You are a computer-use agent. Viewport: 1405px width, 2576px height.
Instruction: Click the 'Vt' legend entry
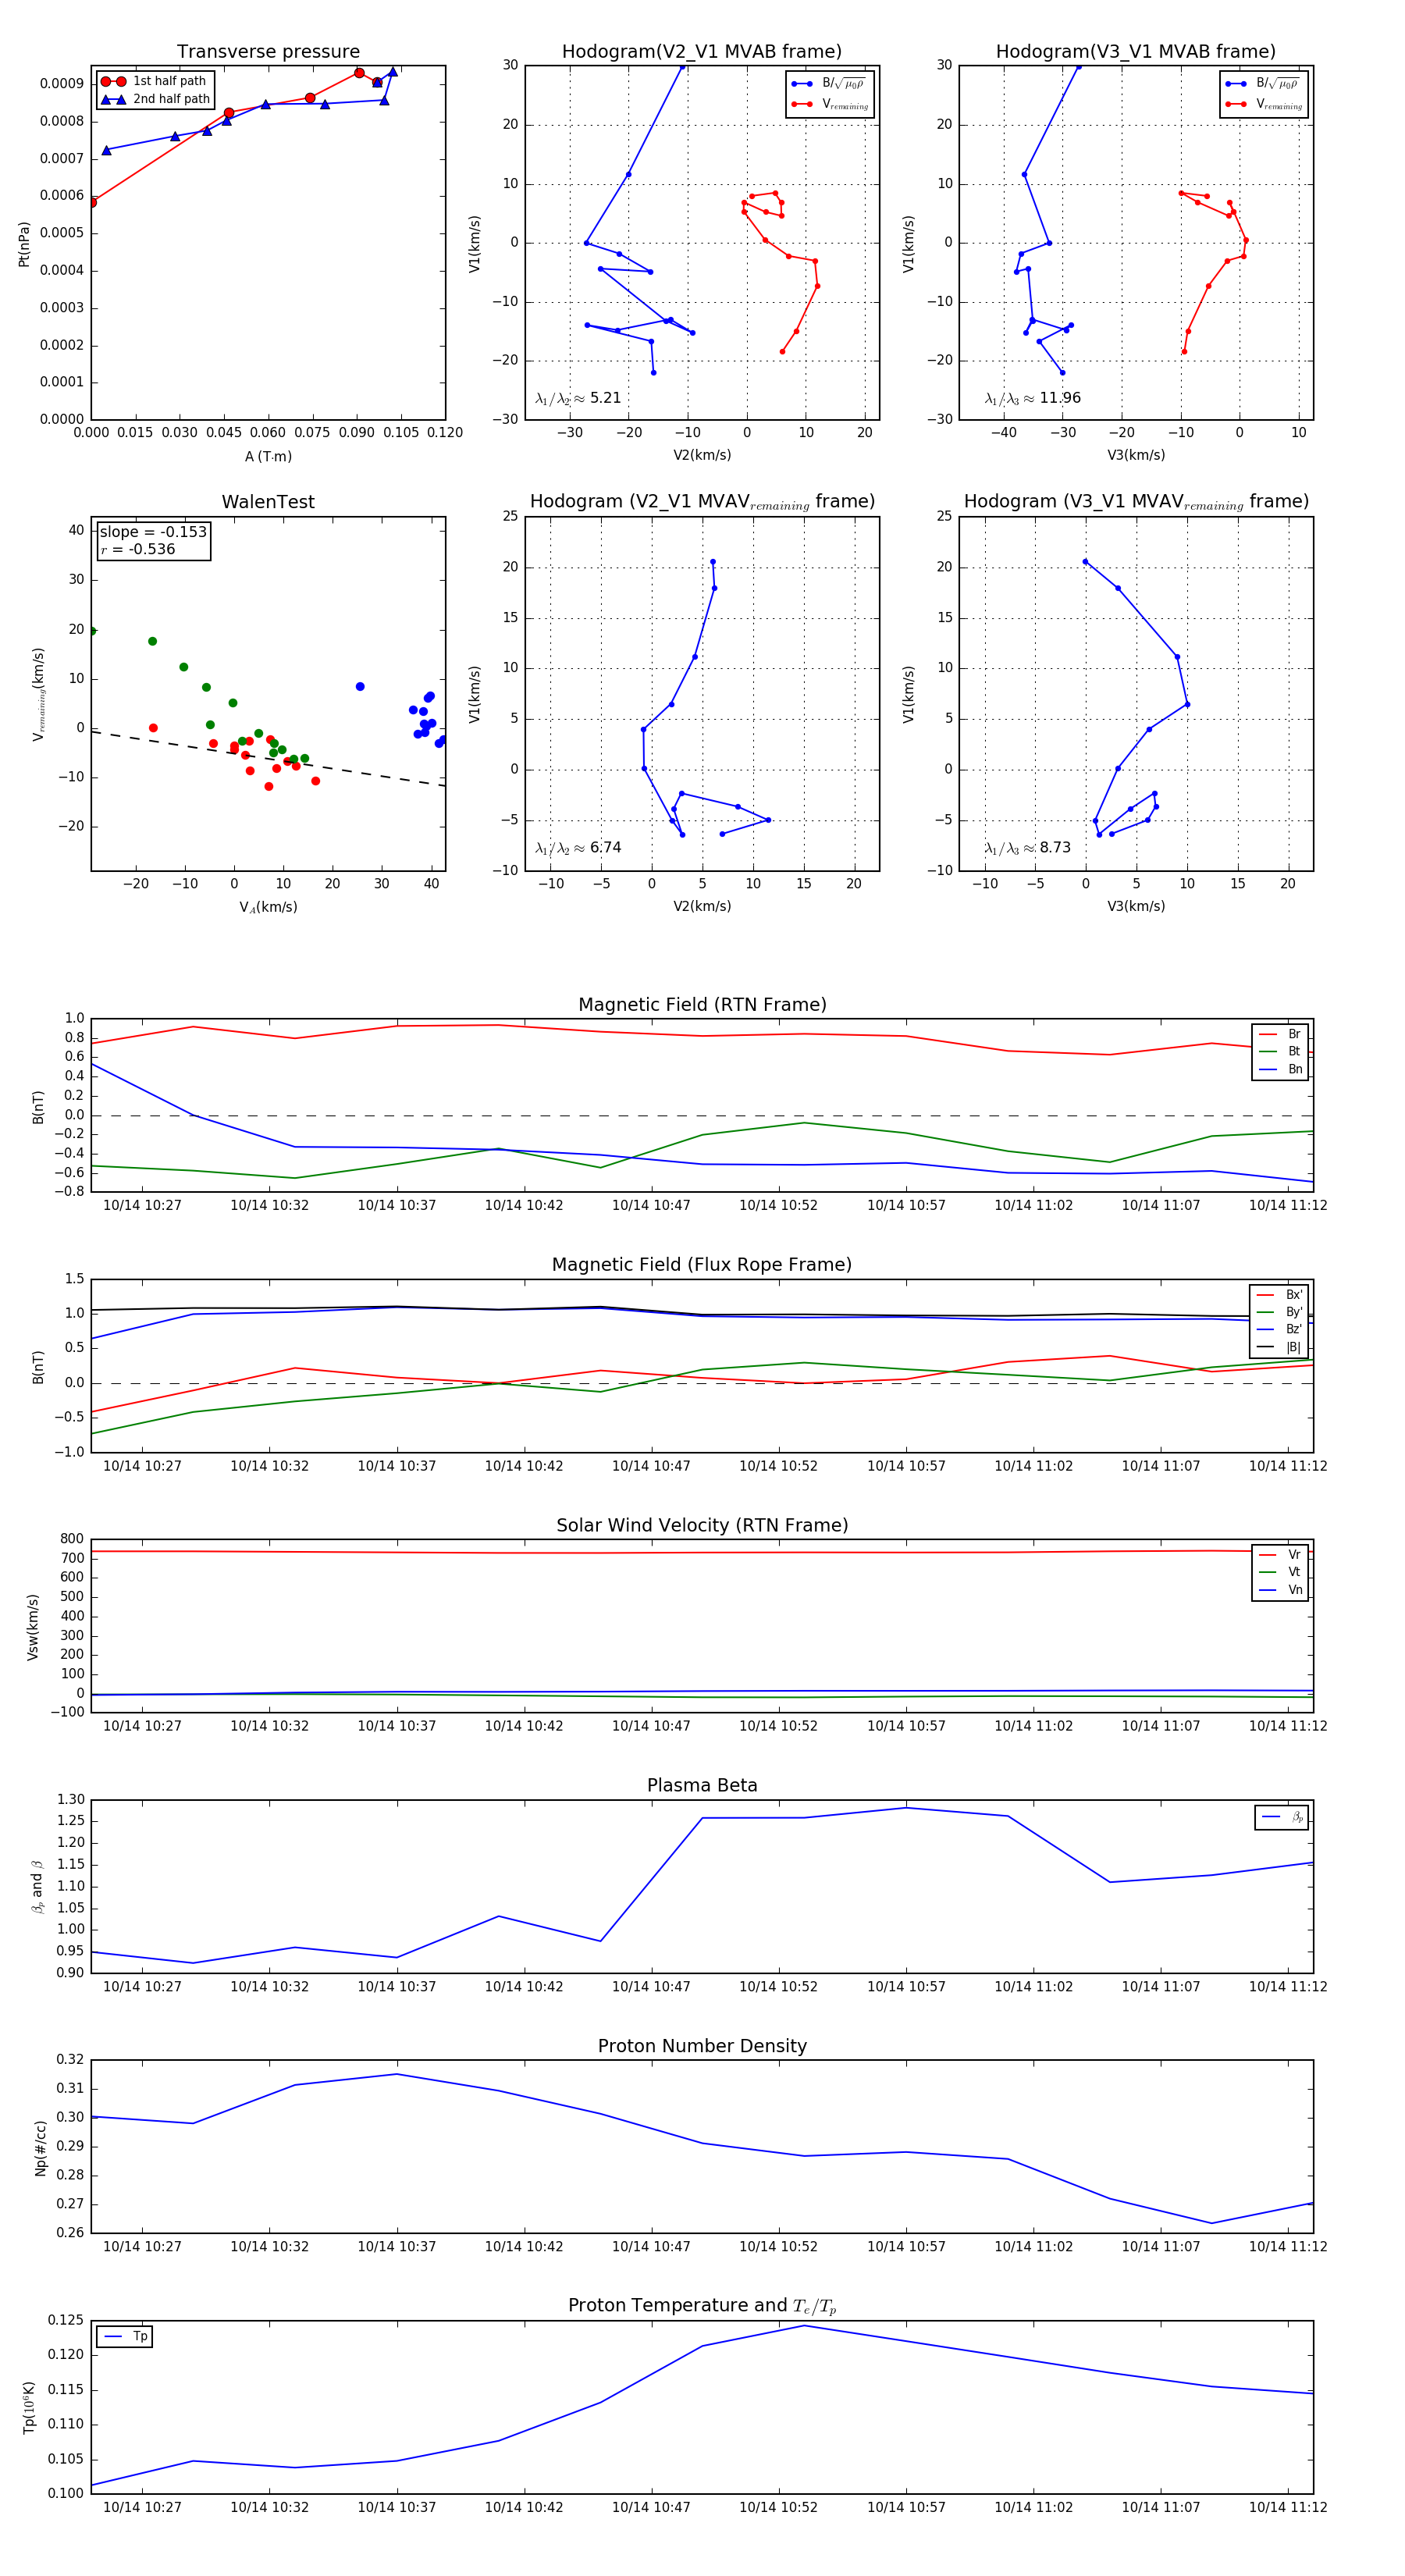[1280, 1572]
